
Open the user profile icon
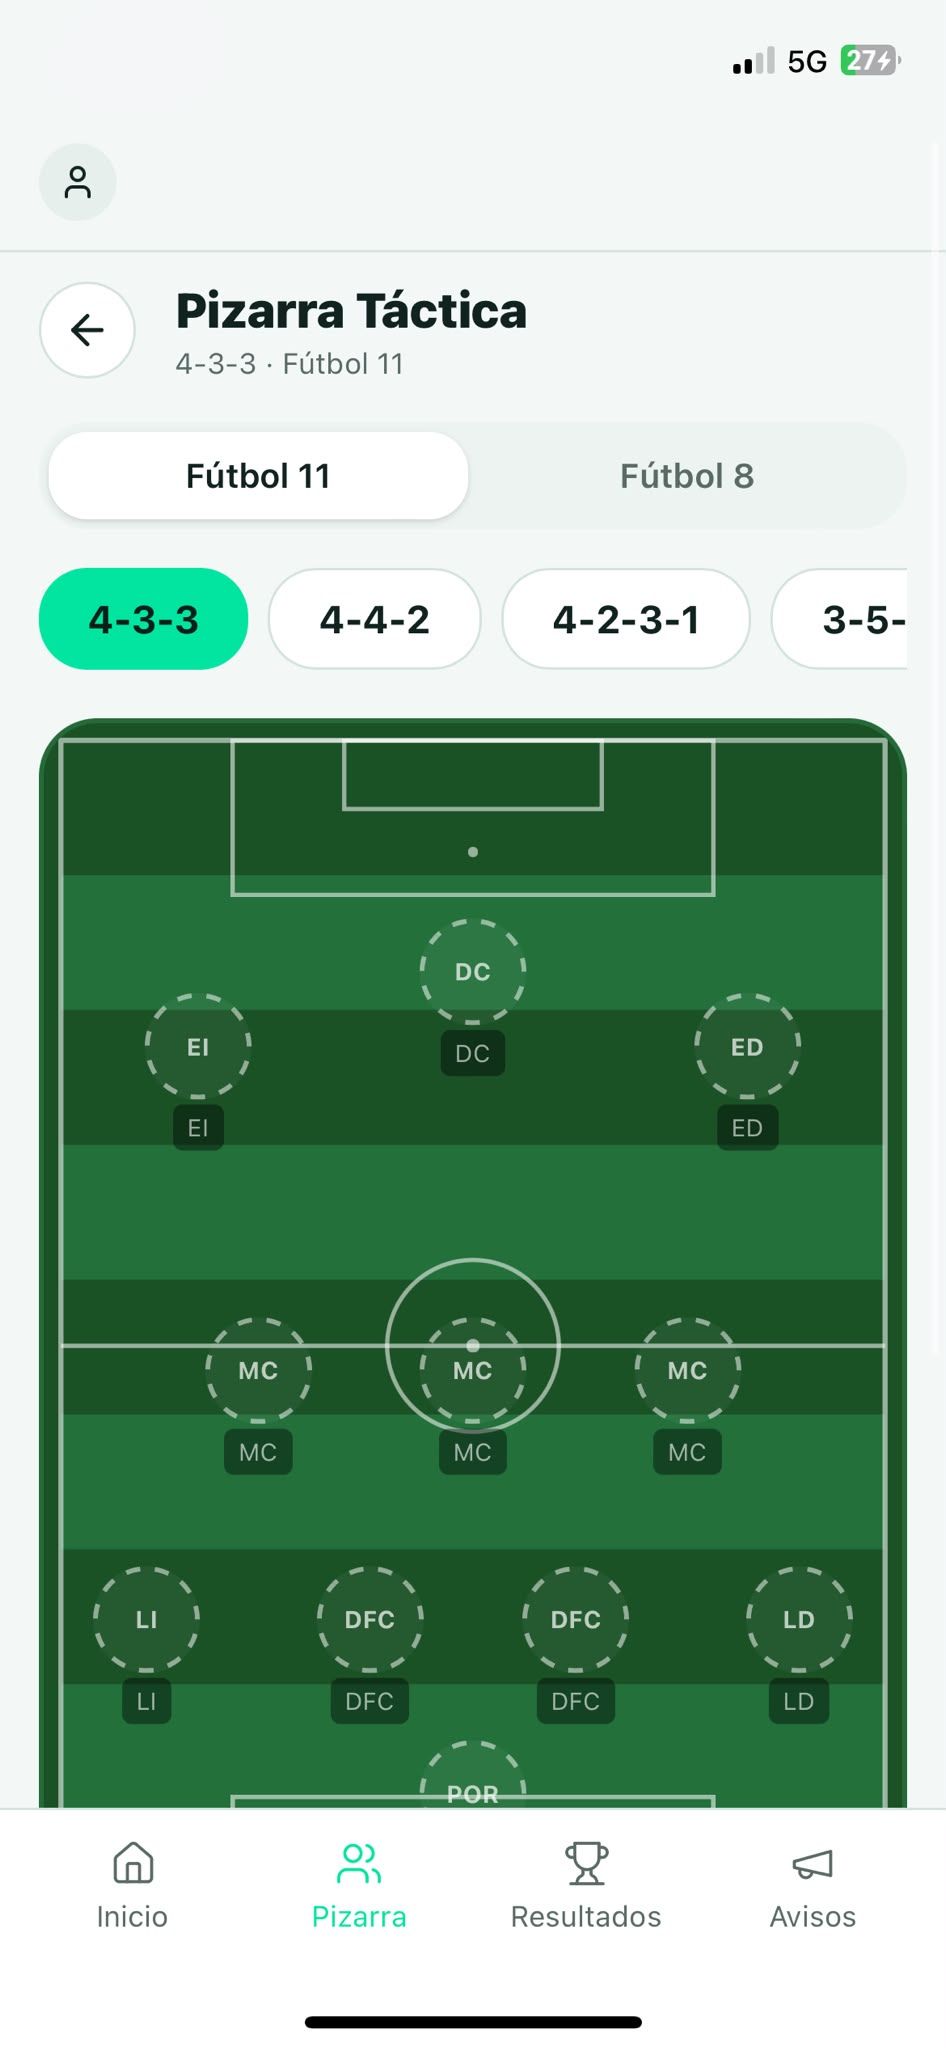[x=77, y=182]
